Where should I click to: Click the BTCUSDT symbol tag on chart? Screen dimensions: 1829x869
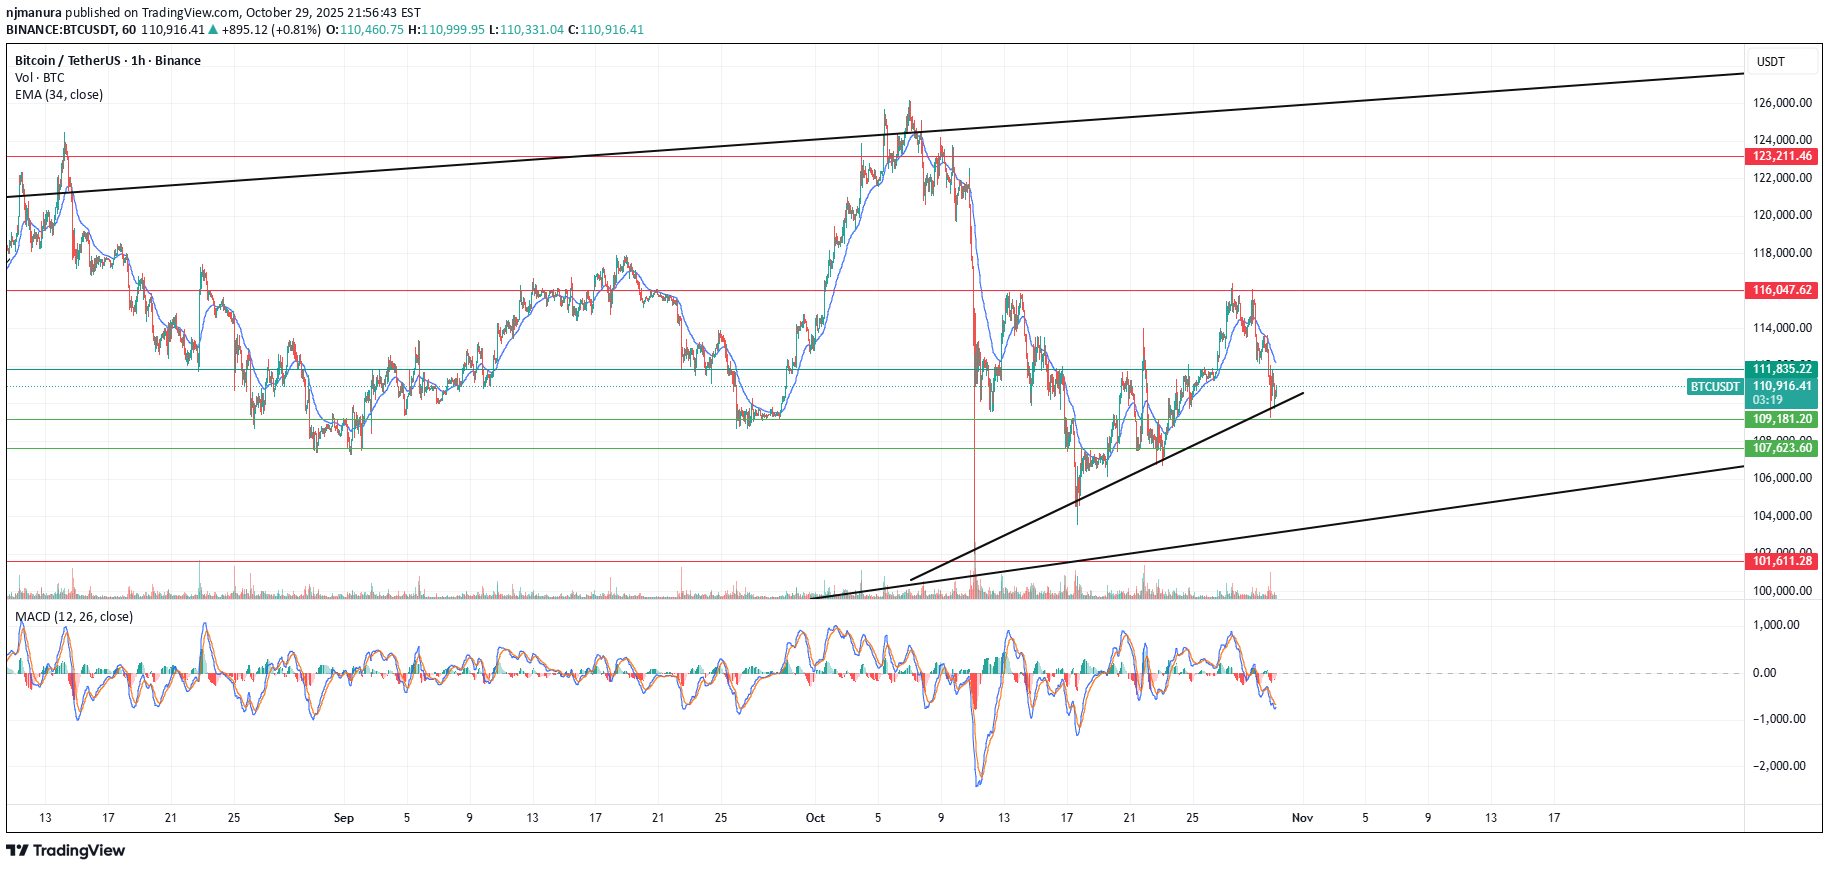coord(1714,387)
